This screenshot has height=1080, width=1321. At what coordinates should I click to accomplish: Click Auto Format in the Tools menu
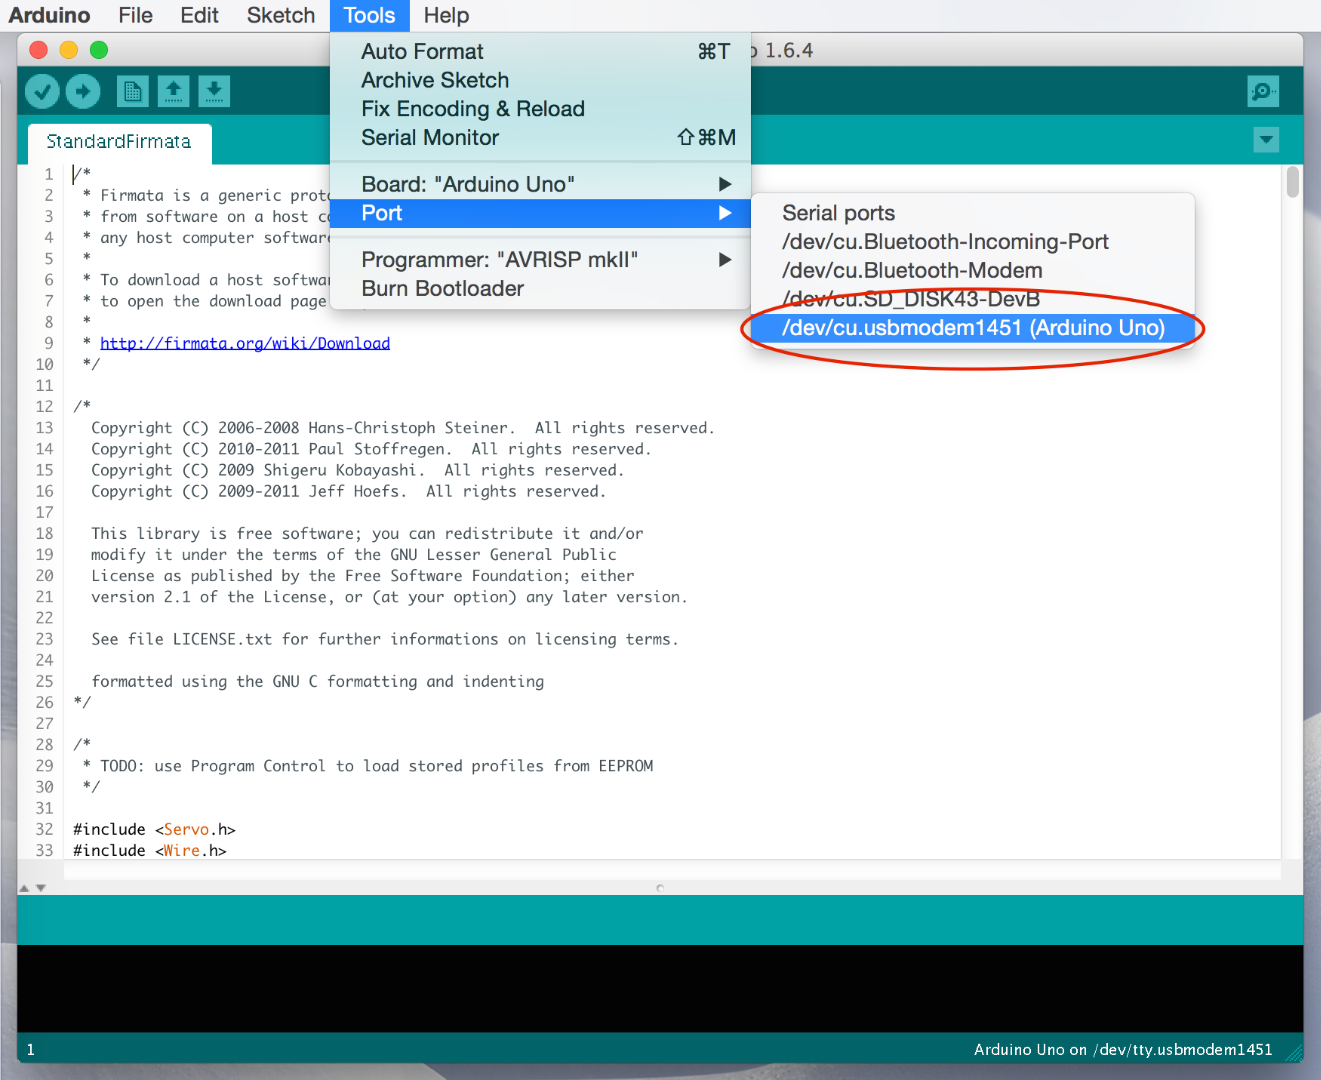[422, 51]
